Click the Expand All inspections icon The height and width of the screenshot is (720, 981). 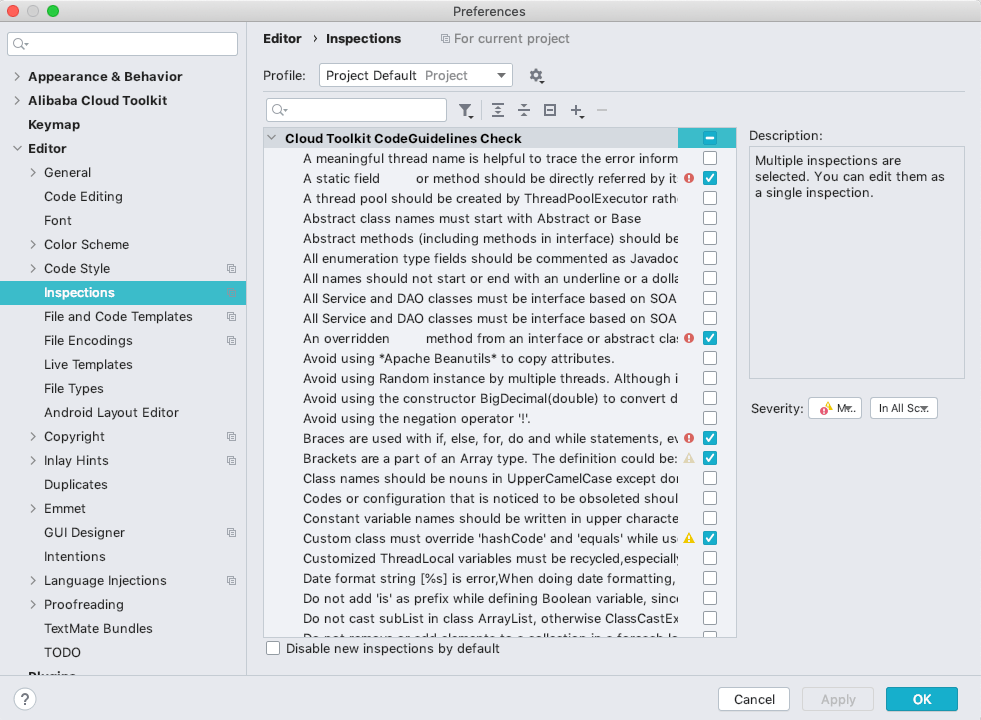click(497, 110)
